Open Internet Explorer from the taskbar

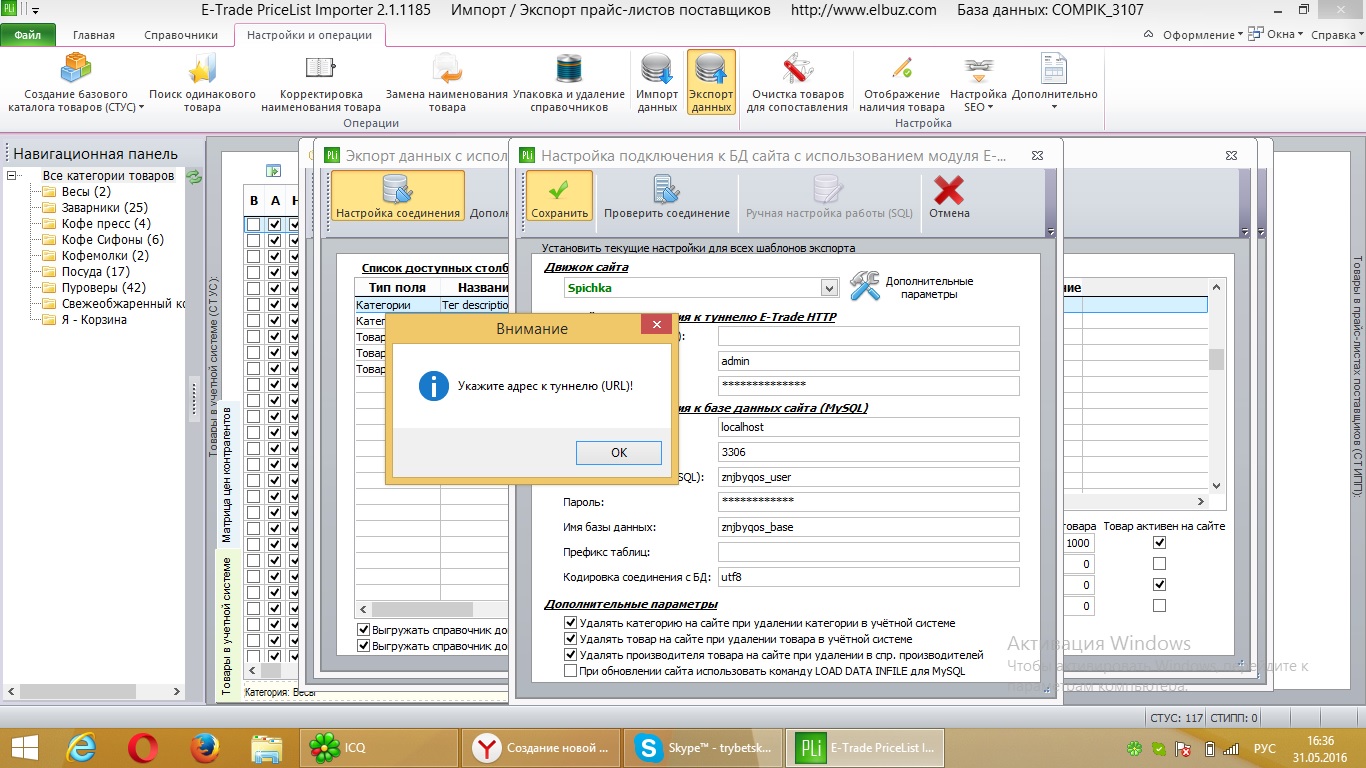(x=81, y=747)
